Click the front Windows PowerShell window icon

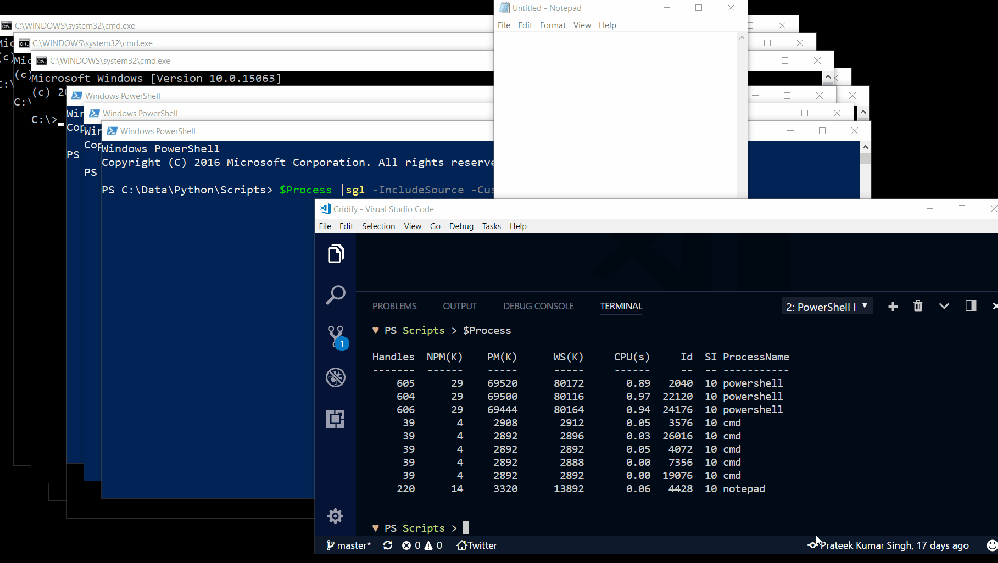pyautogui.click(x=112, y=131)
